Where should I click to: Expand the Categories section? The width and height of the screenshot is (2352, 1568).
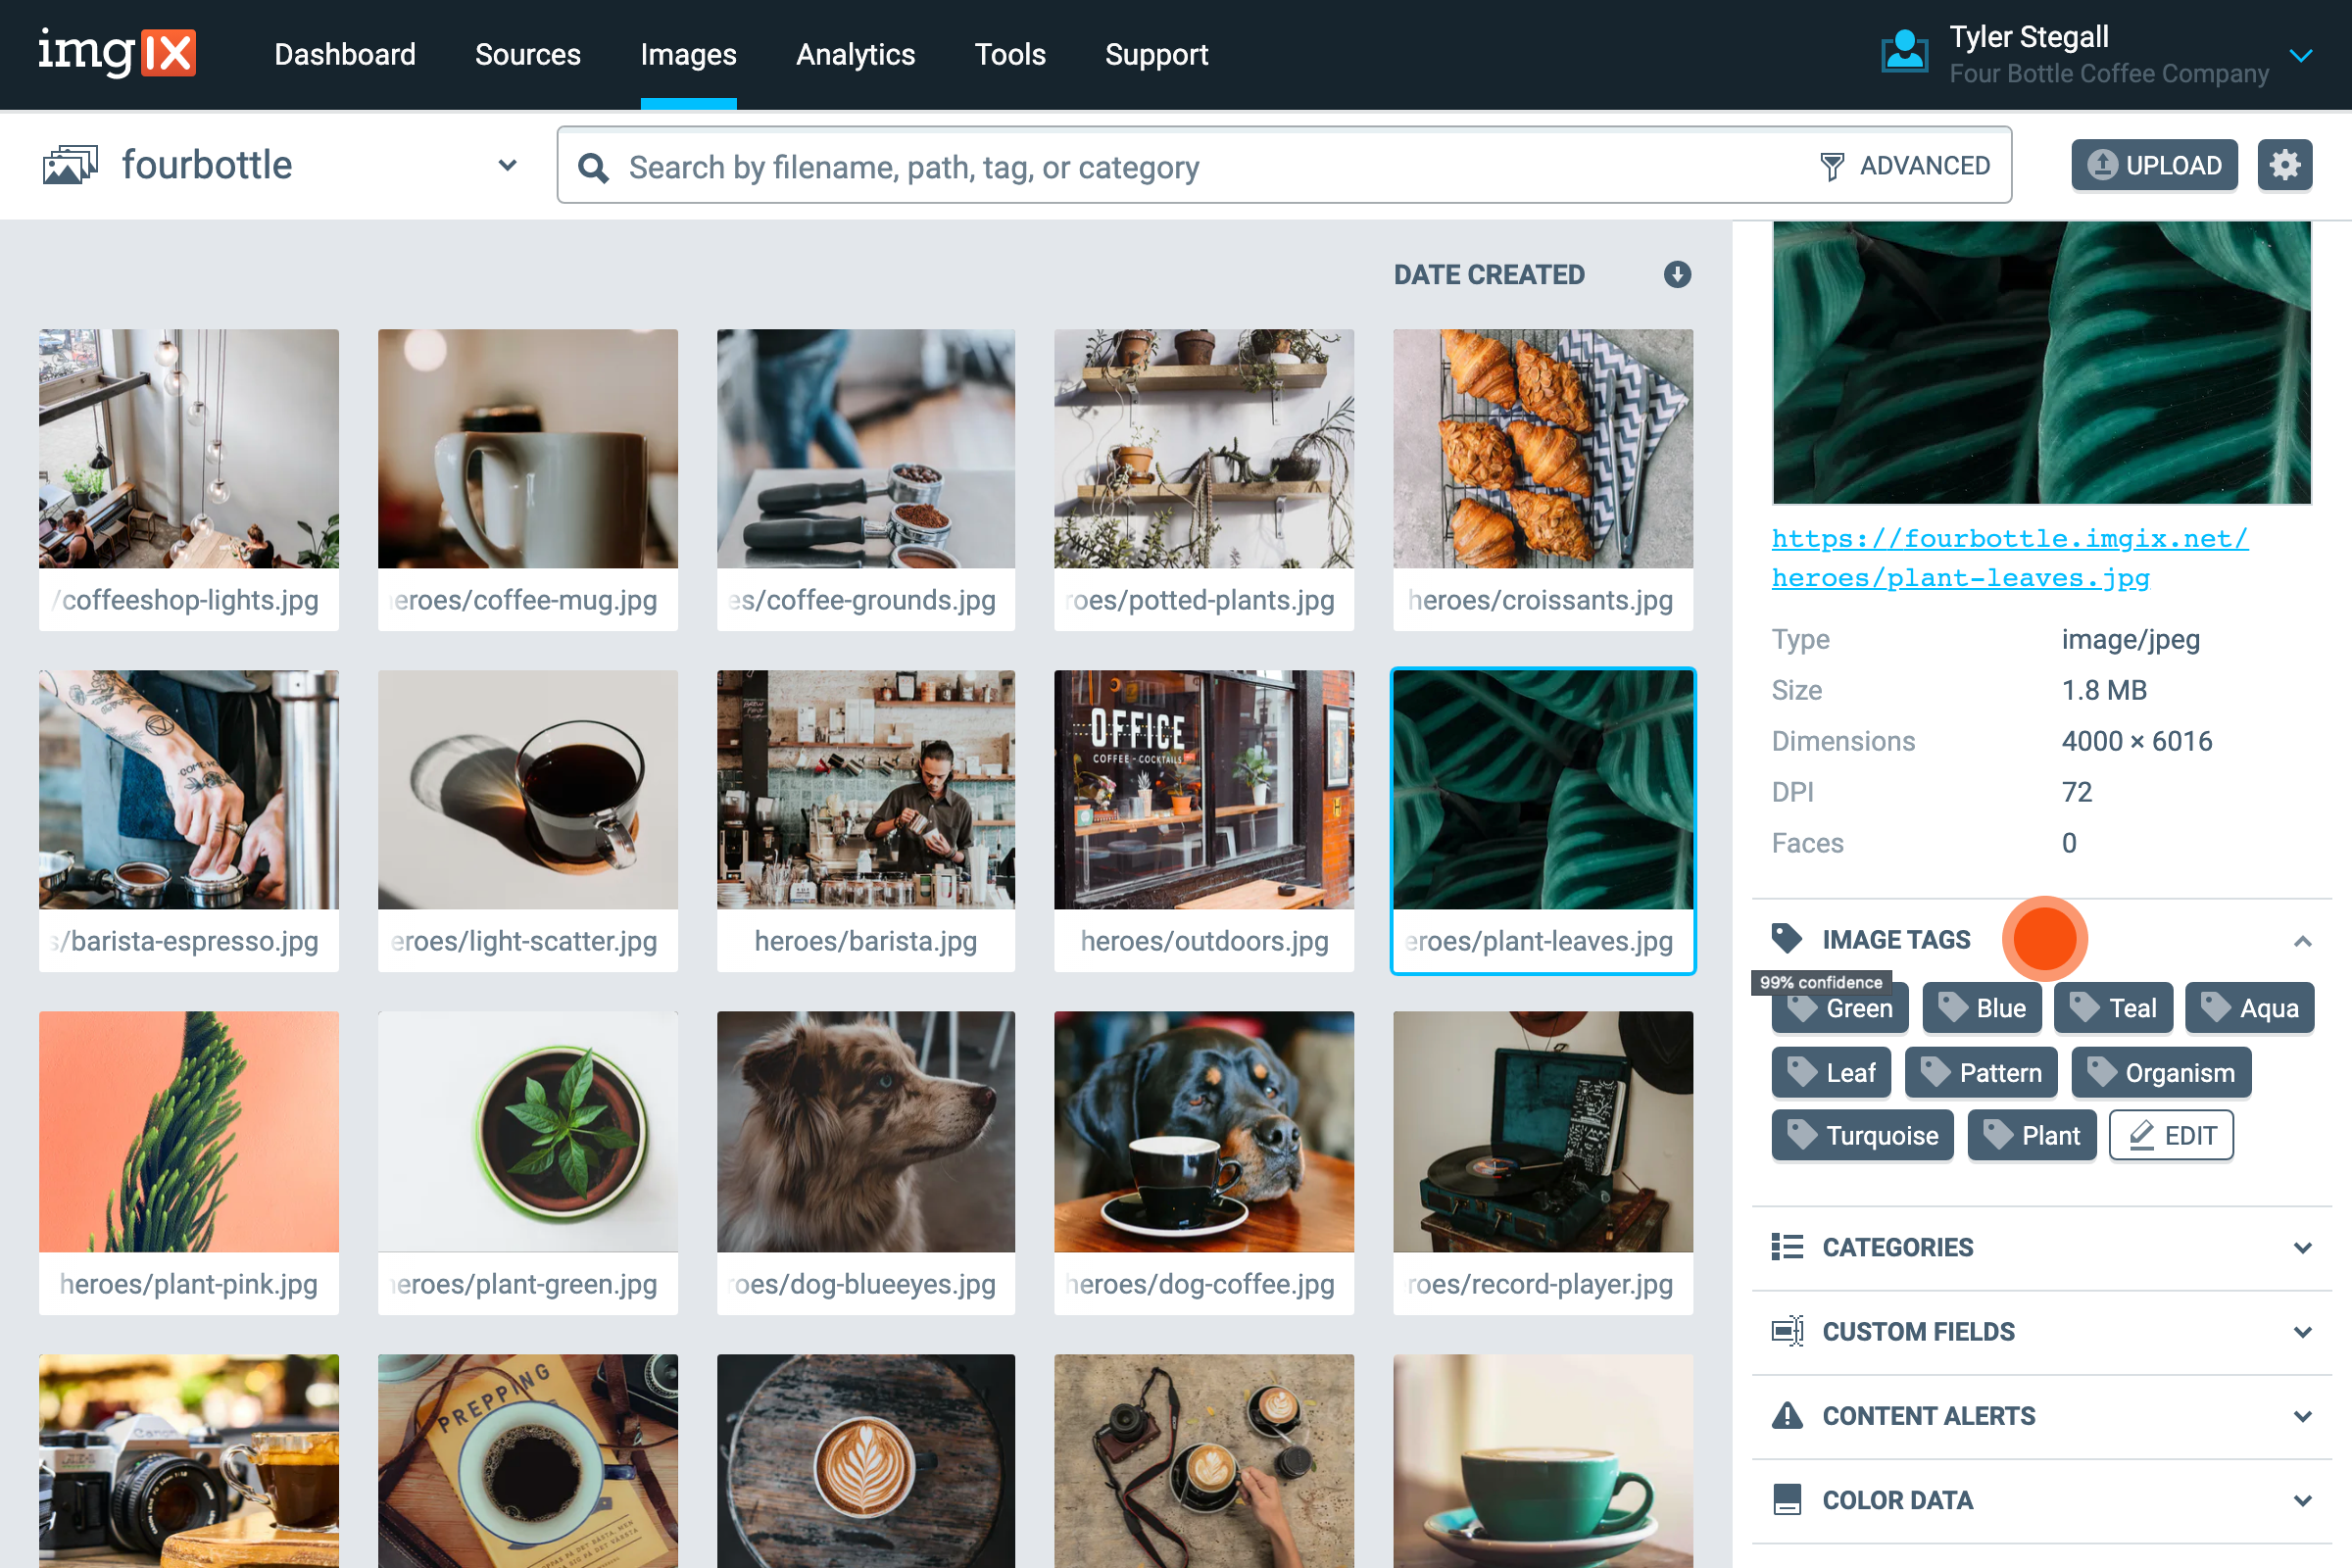tap(2304, 1247)
